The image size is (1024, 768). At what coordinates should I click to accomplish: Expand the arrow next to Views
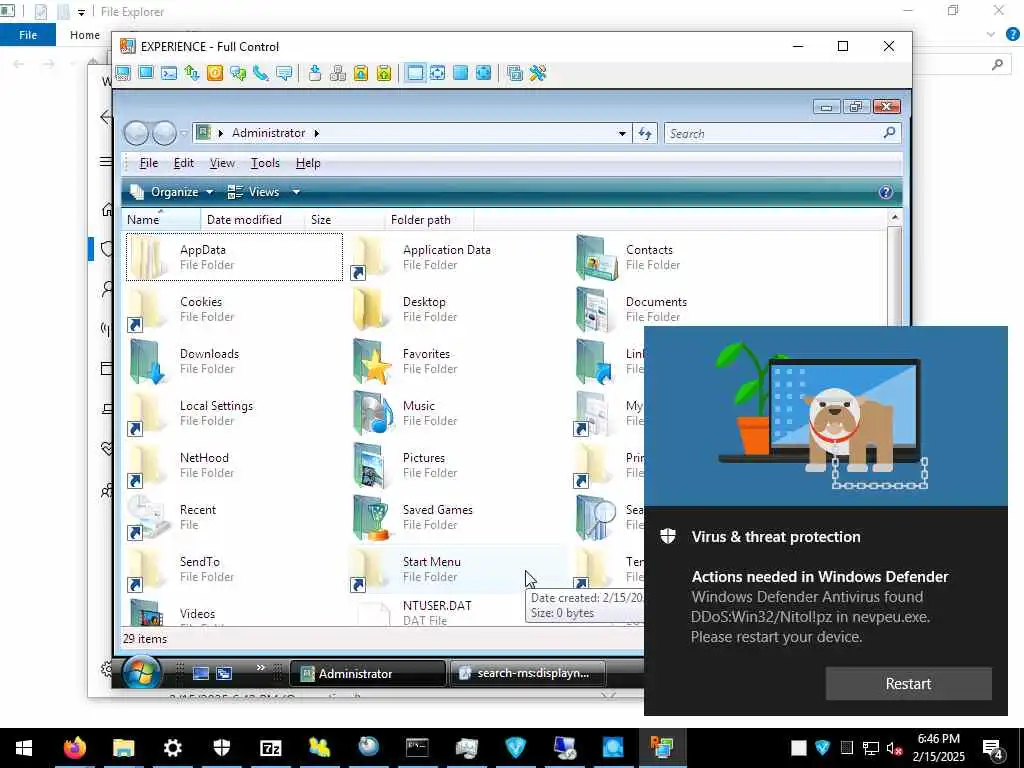point(296,192)
